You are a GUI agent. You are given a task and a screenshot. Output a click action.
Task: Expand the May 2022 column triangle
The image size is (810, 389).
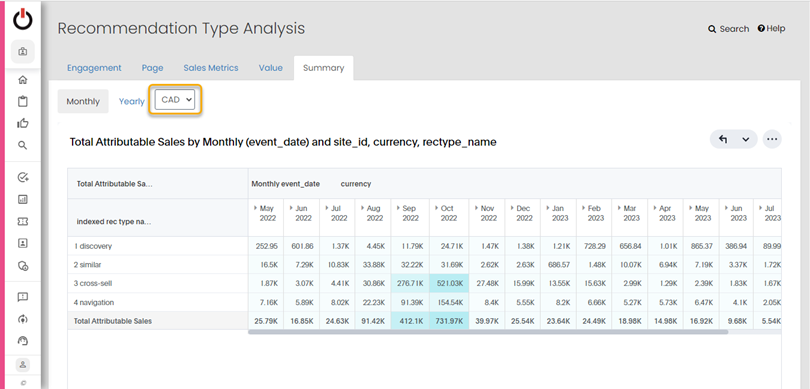pyautogui.click(x=255, y=208)
